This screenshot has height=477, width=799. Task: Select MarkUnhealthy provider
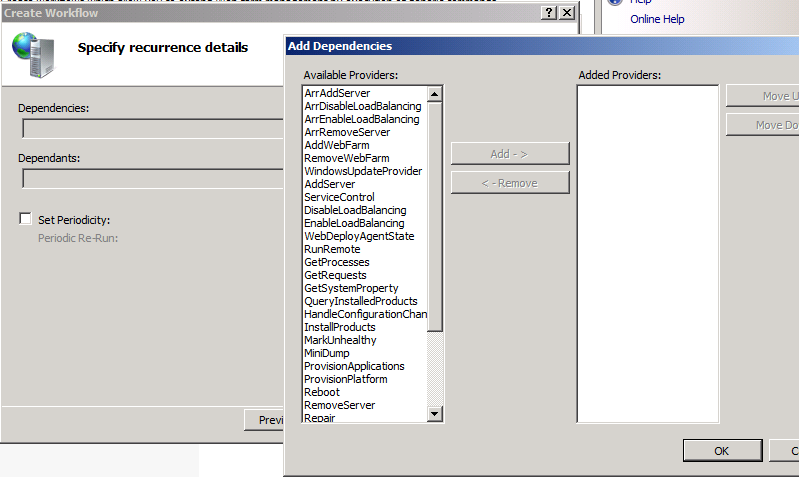pos(340,340)
